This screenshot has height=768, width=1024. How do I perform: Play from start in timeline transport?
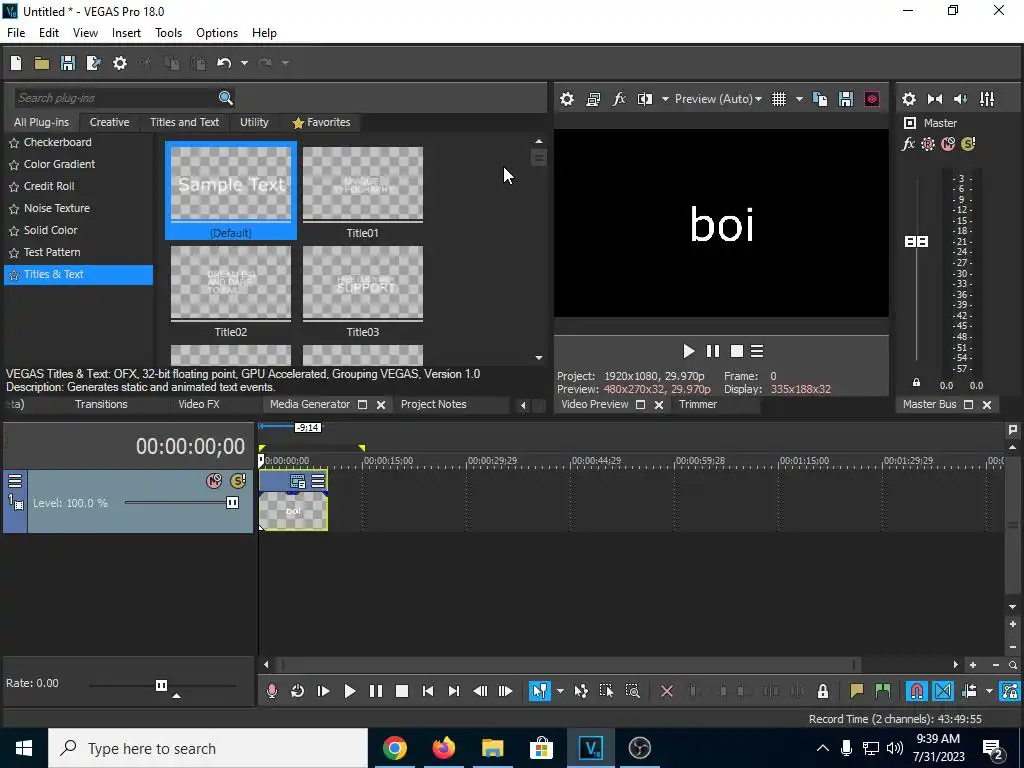click(x=323, y=691)
